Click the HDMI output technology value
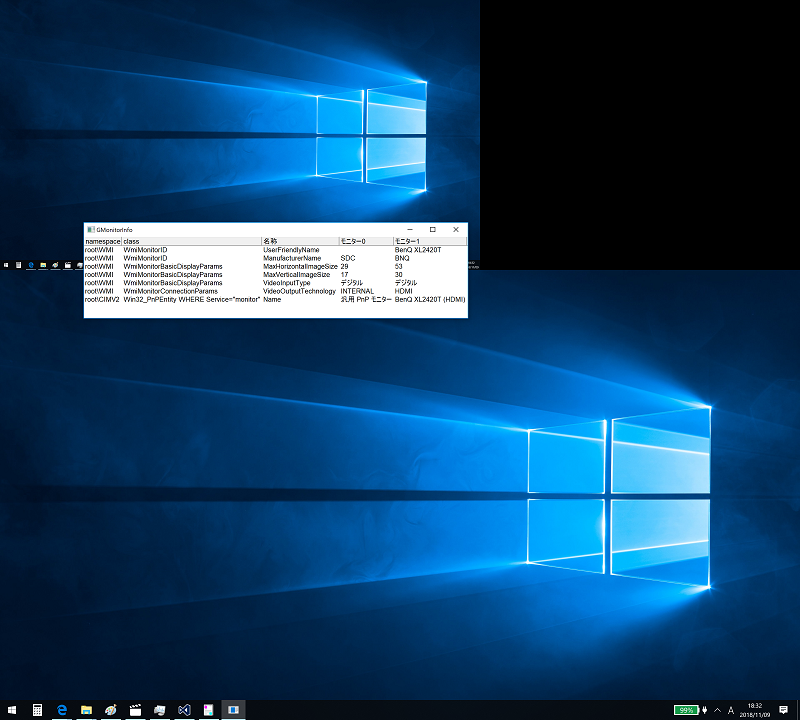The width and height of the screenshot is (800, 720). point(403,291)
